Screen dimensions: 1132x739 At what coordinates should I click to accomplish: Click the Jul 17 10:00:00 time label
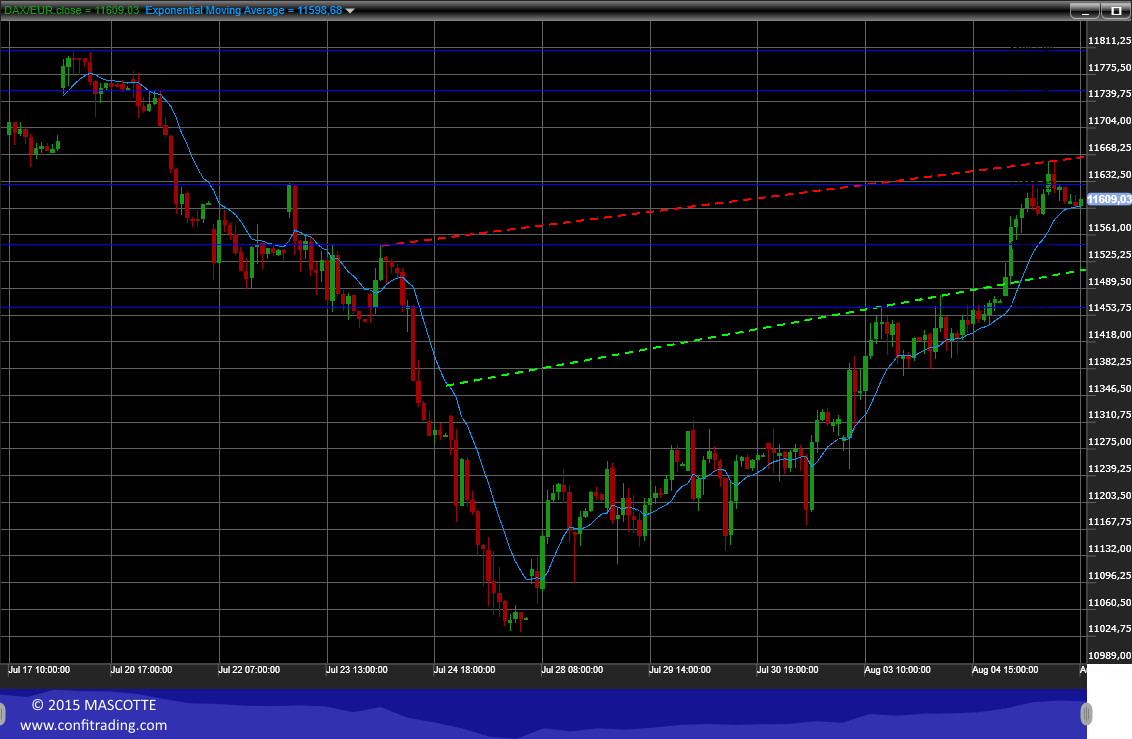point(38,670)
